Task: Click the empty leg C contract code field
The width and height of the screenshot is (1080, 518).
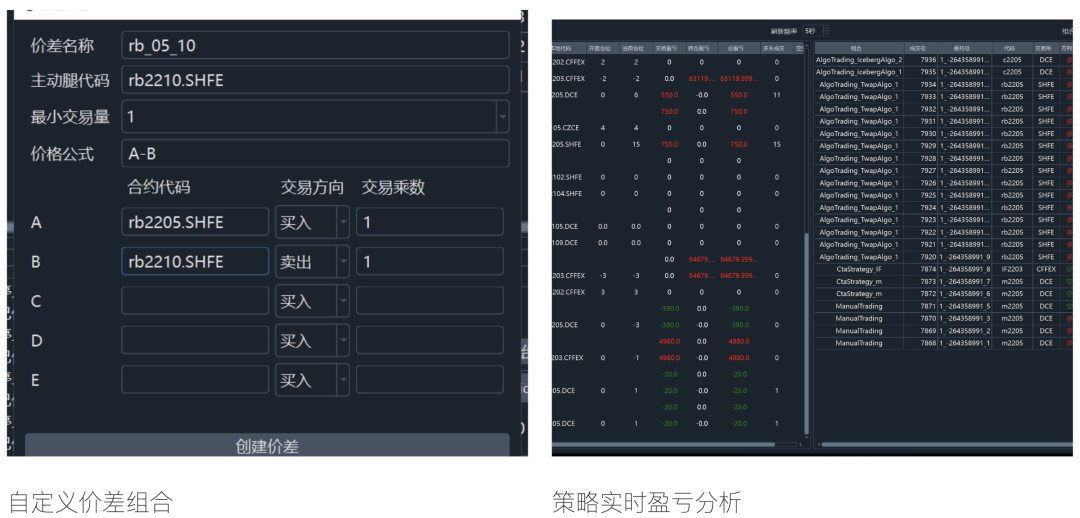Action: tap(196, 301)
